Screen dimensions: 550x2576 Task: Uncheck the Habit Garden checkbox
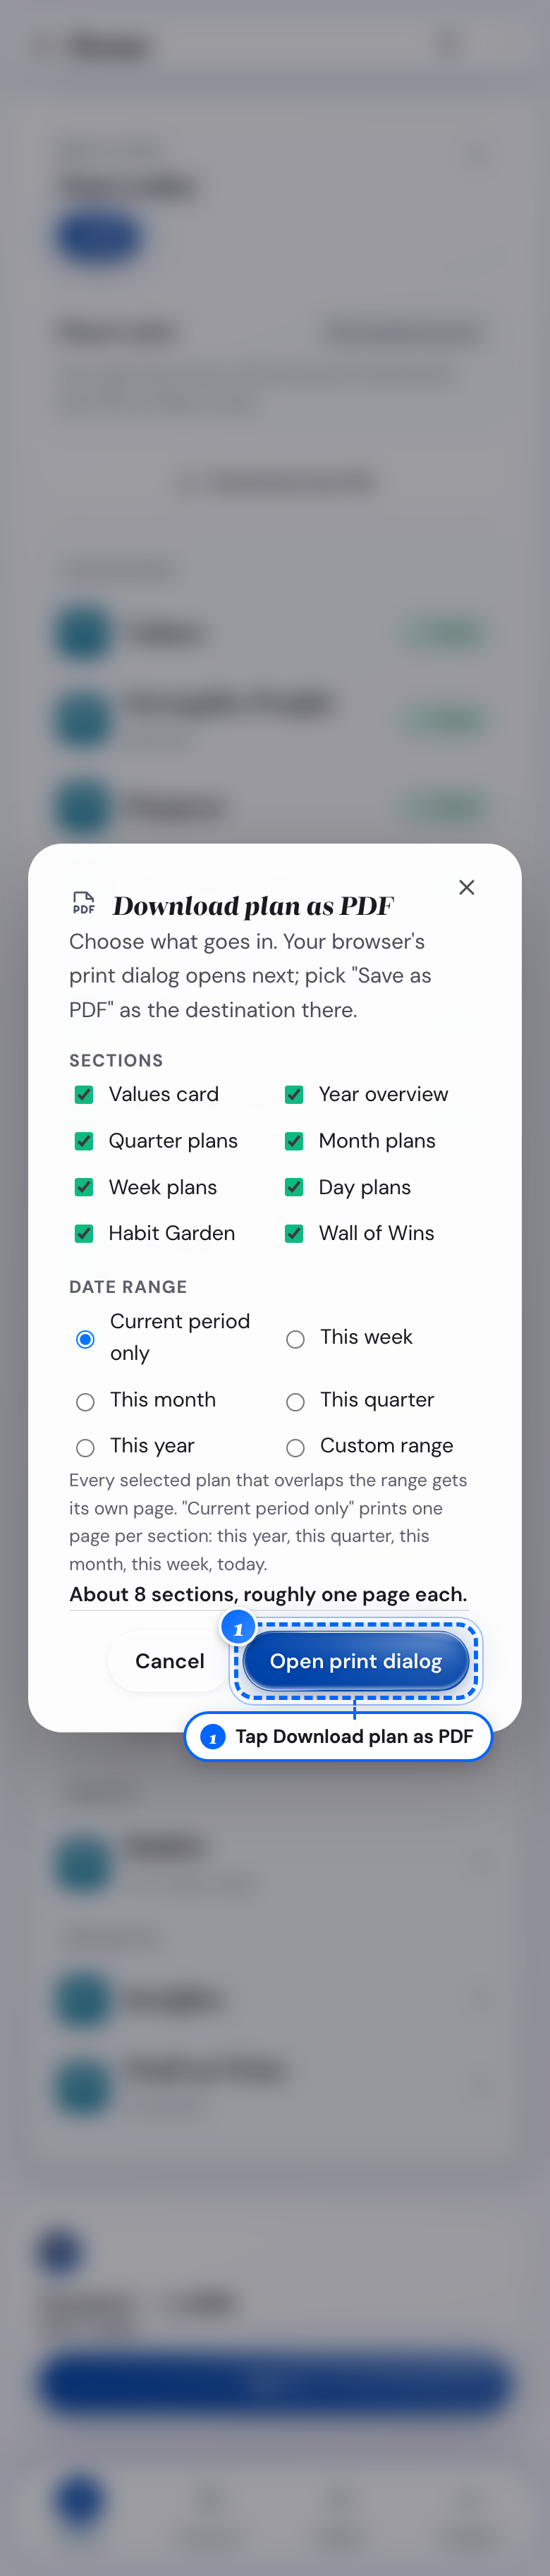(x=84, y=1234)
